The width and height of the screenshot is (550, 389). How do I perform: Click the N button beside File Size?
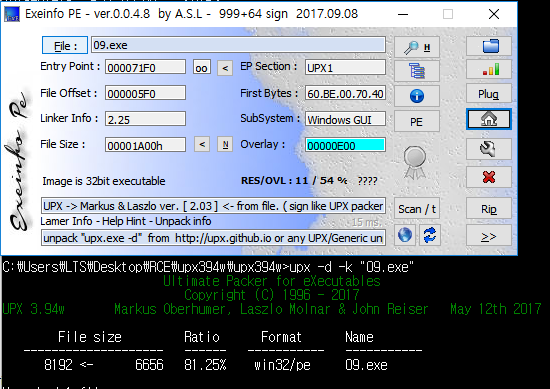coord(225,144)
